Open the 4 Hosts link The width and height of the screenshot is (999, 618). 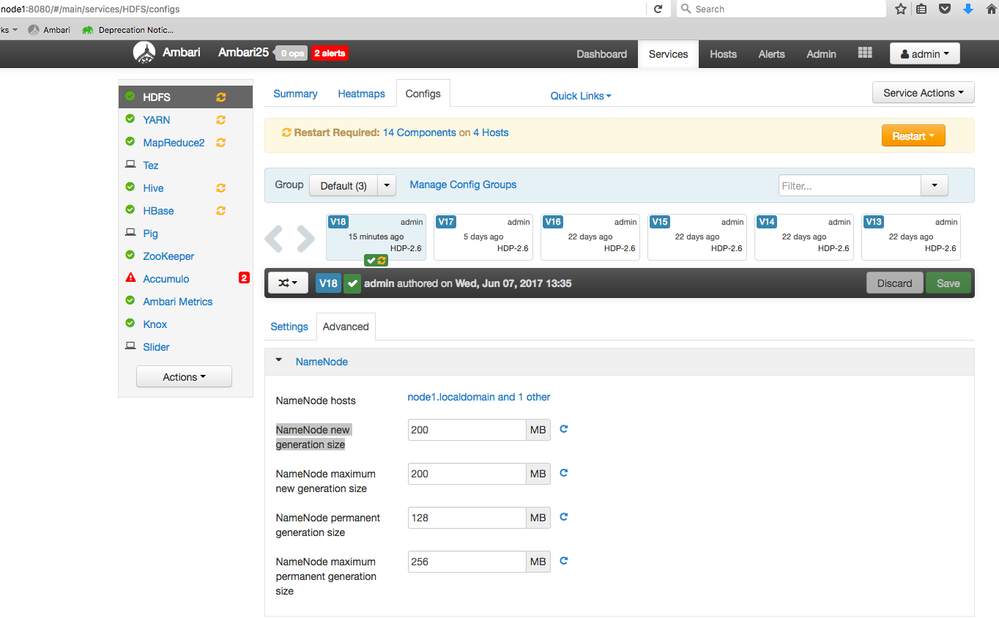click(x=491, y=133)
